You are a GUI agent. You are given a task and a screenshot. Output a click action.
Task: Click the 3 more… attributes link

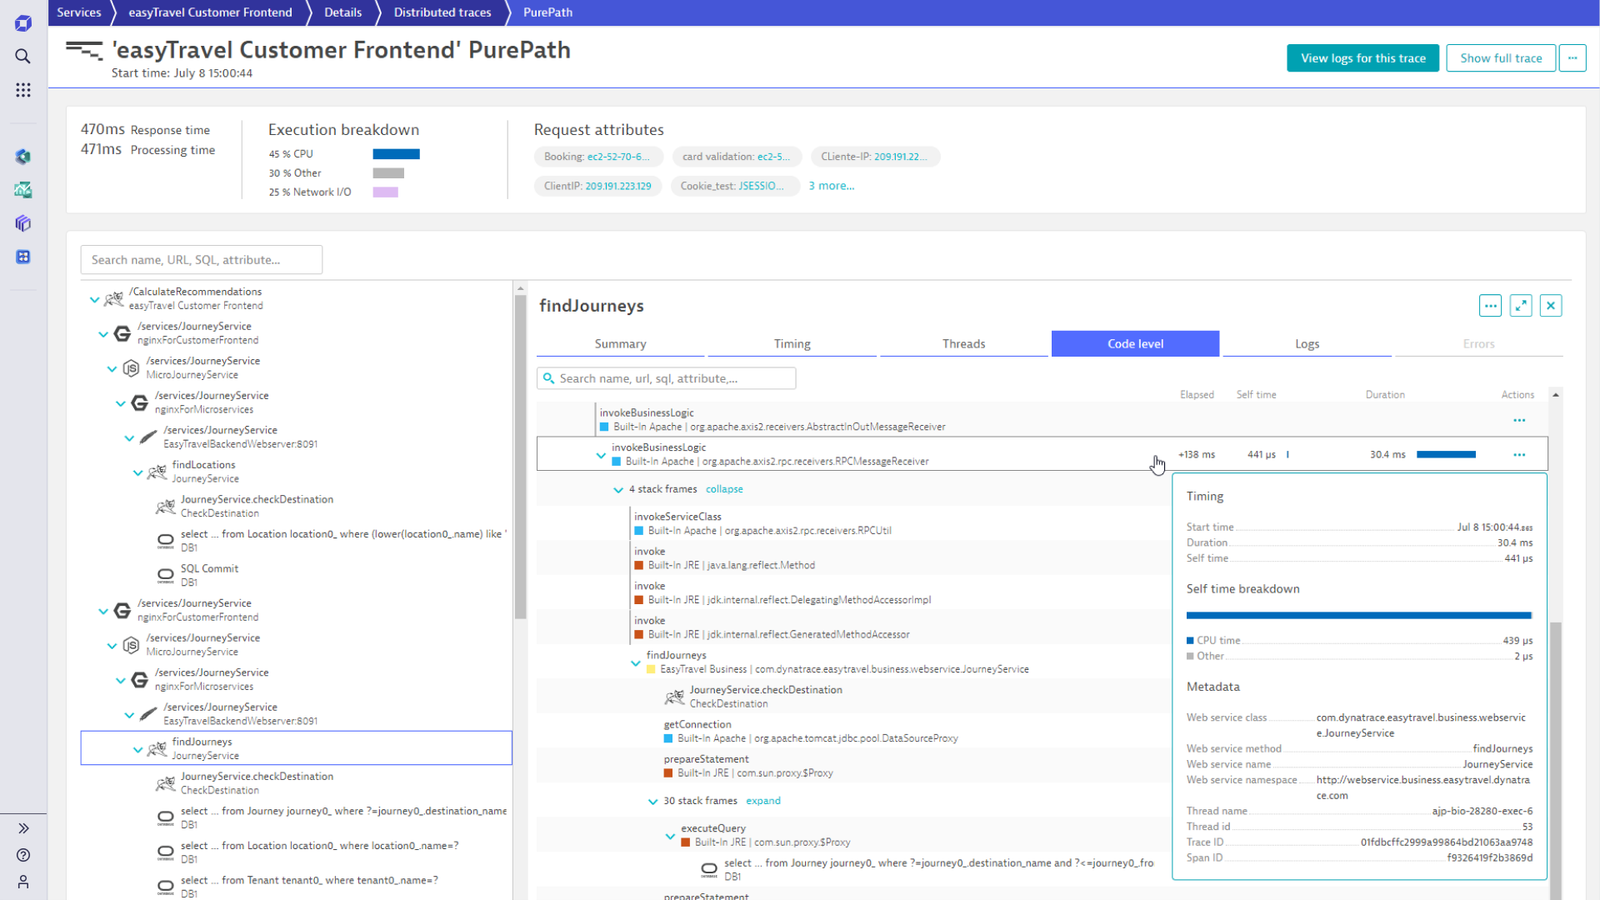831,186
